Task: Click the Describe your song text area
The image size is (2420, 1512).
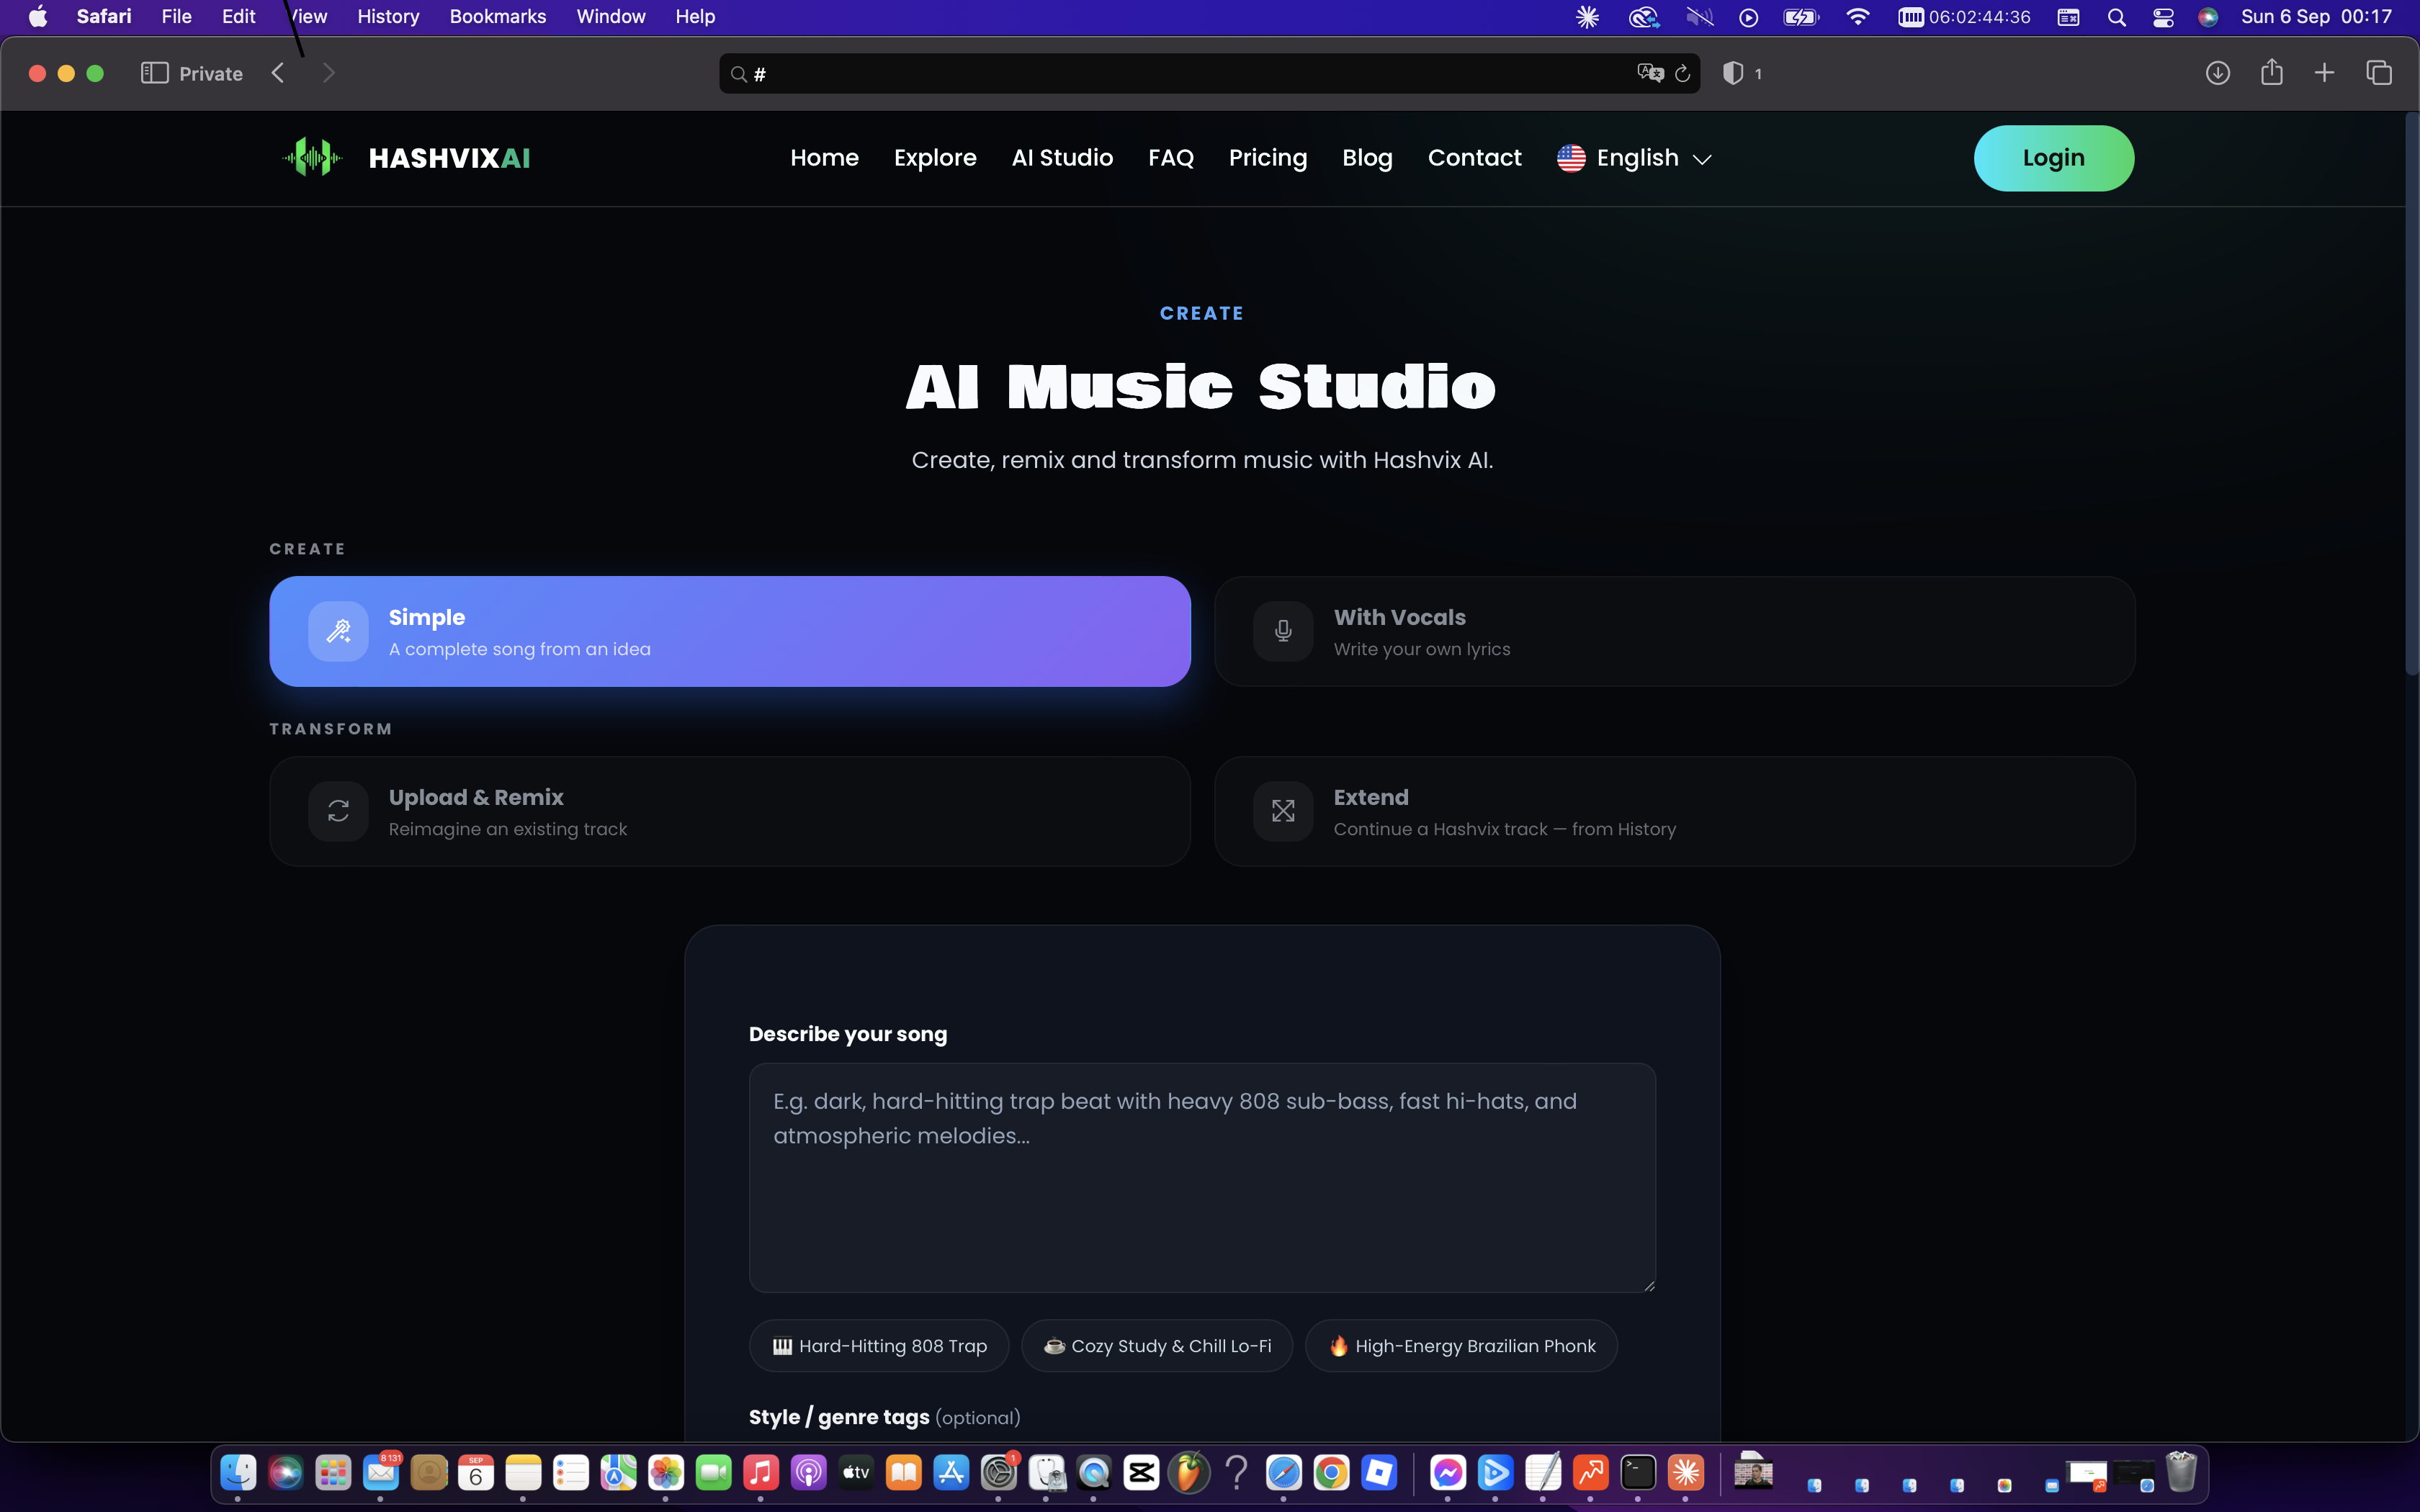Action: pos(1202,1177)
